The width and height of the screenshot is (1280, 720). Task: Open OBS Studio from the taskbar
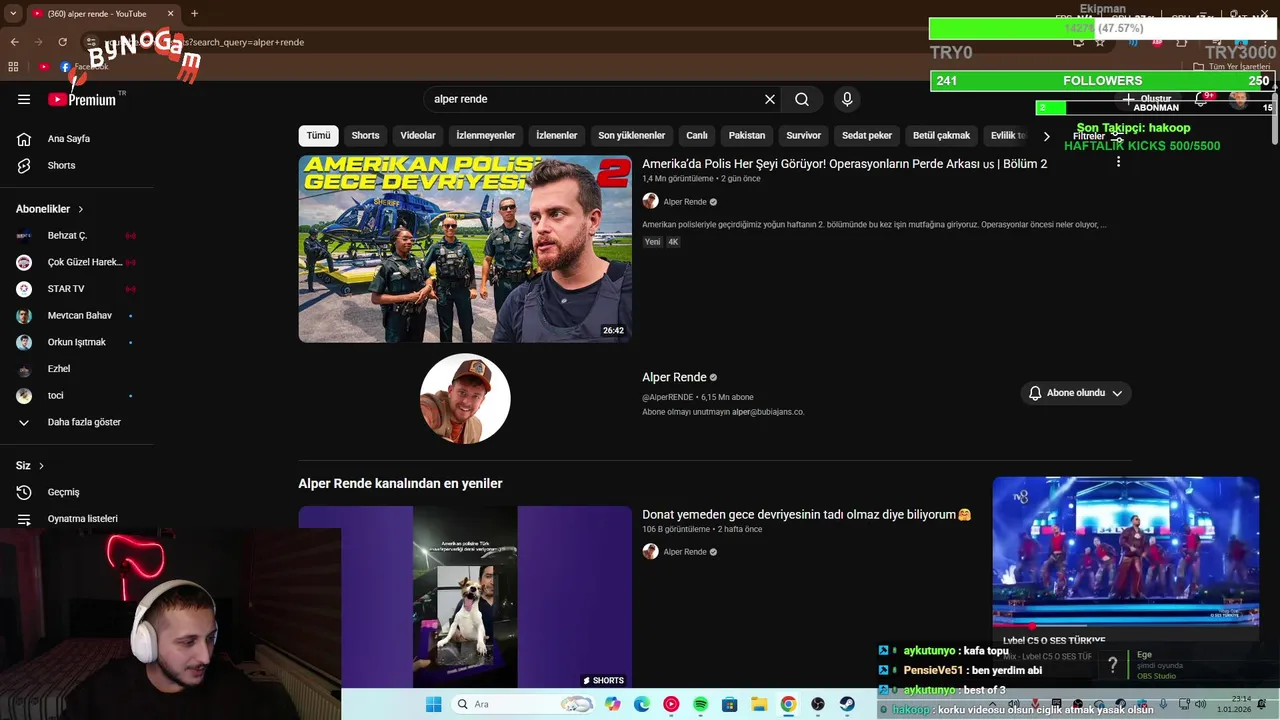pos(818,704)
